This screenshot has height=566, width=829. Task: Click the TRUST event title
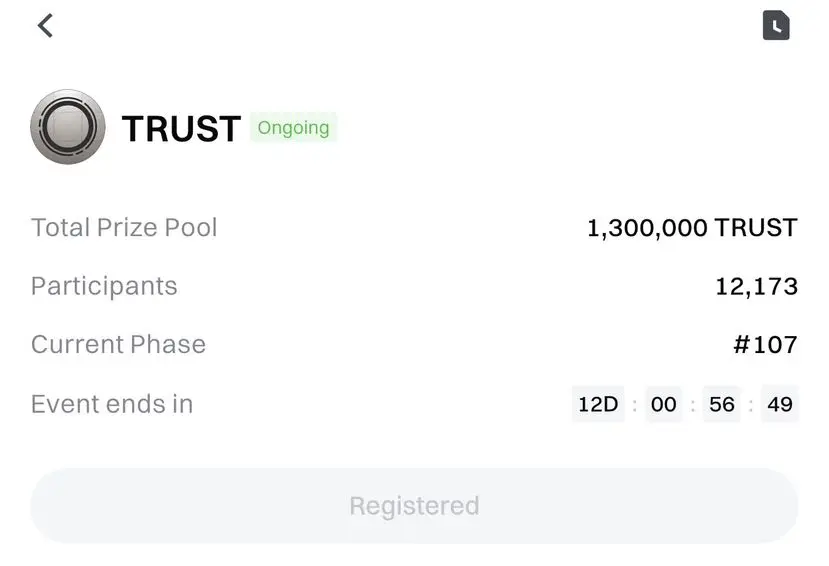[x=181, y=128]
